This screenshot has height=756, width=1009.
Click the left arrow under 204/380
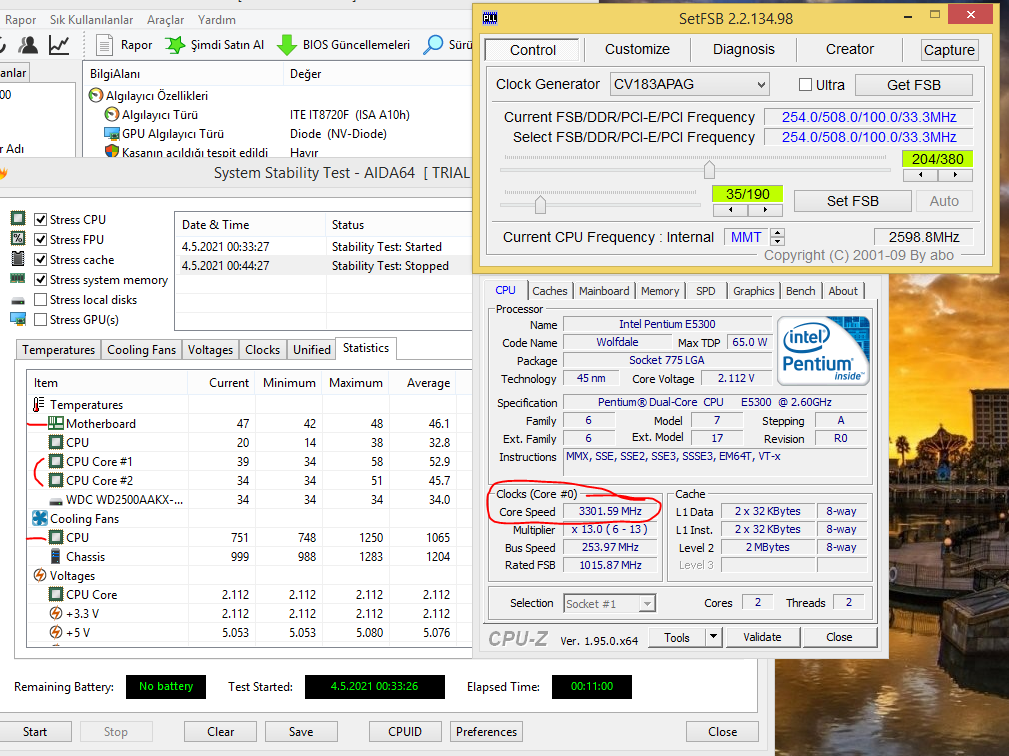click(x=920, y=174)
